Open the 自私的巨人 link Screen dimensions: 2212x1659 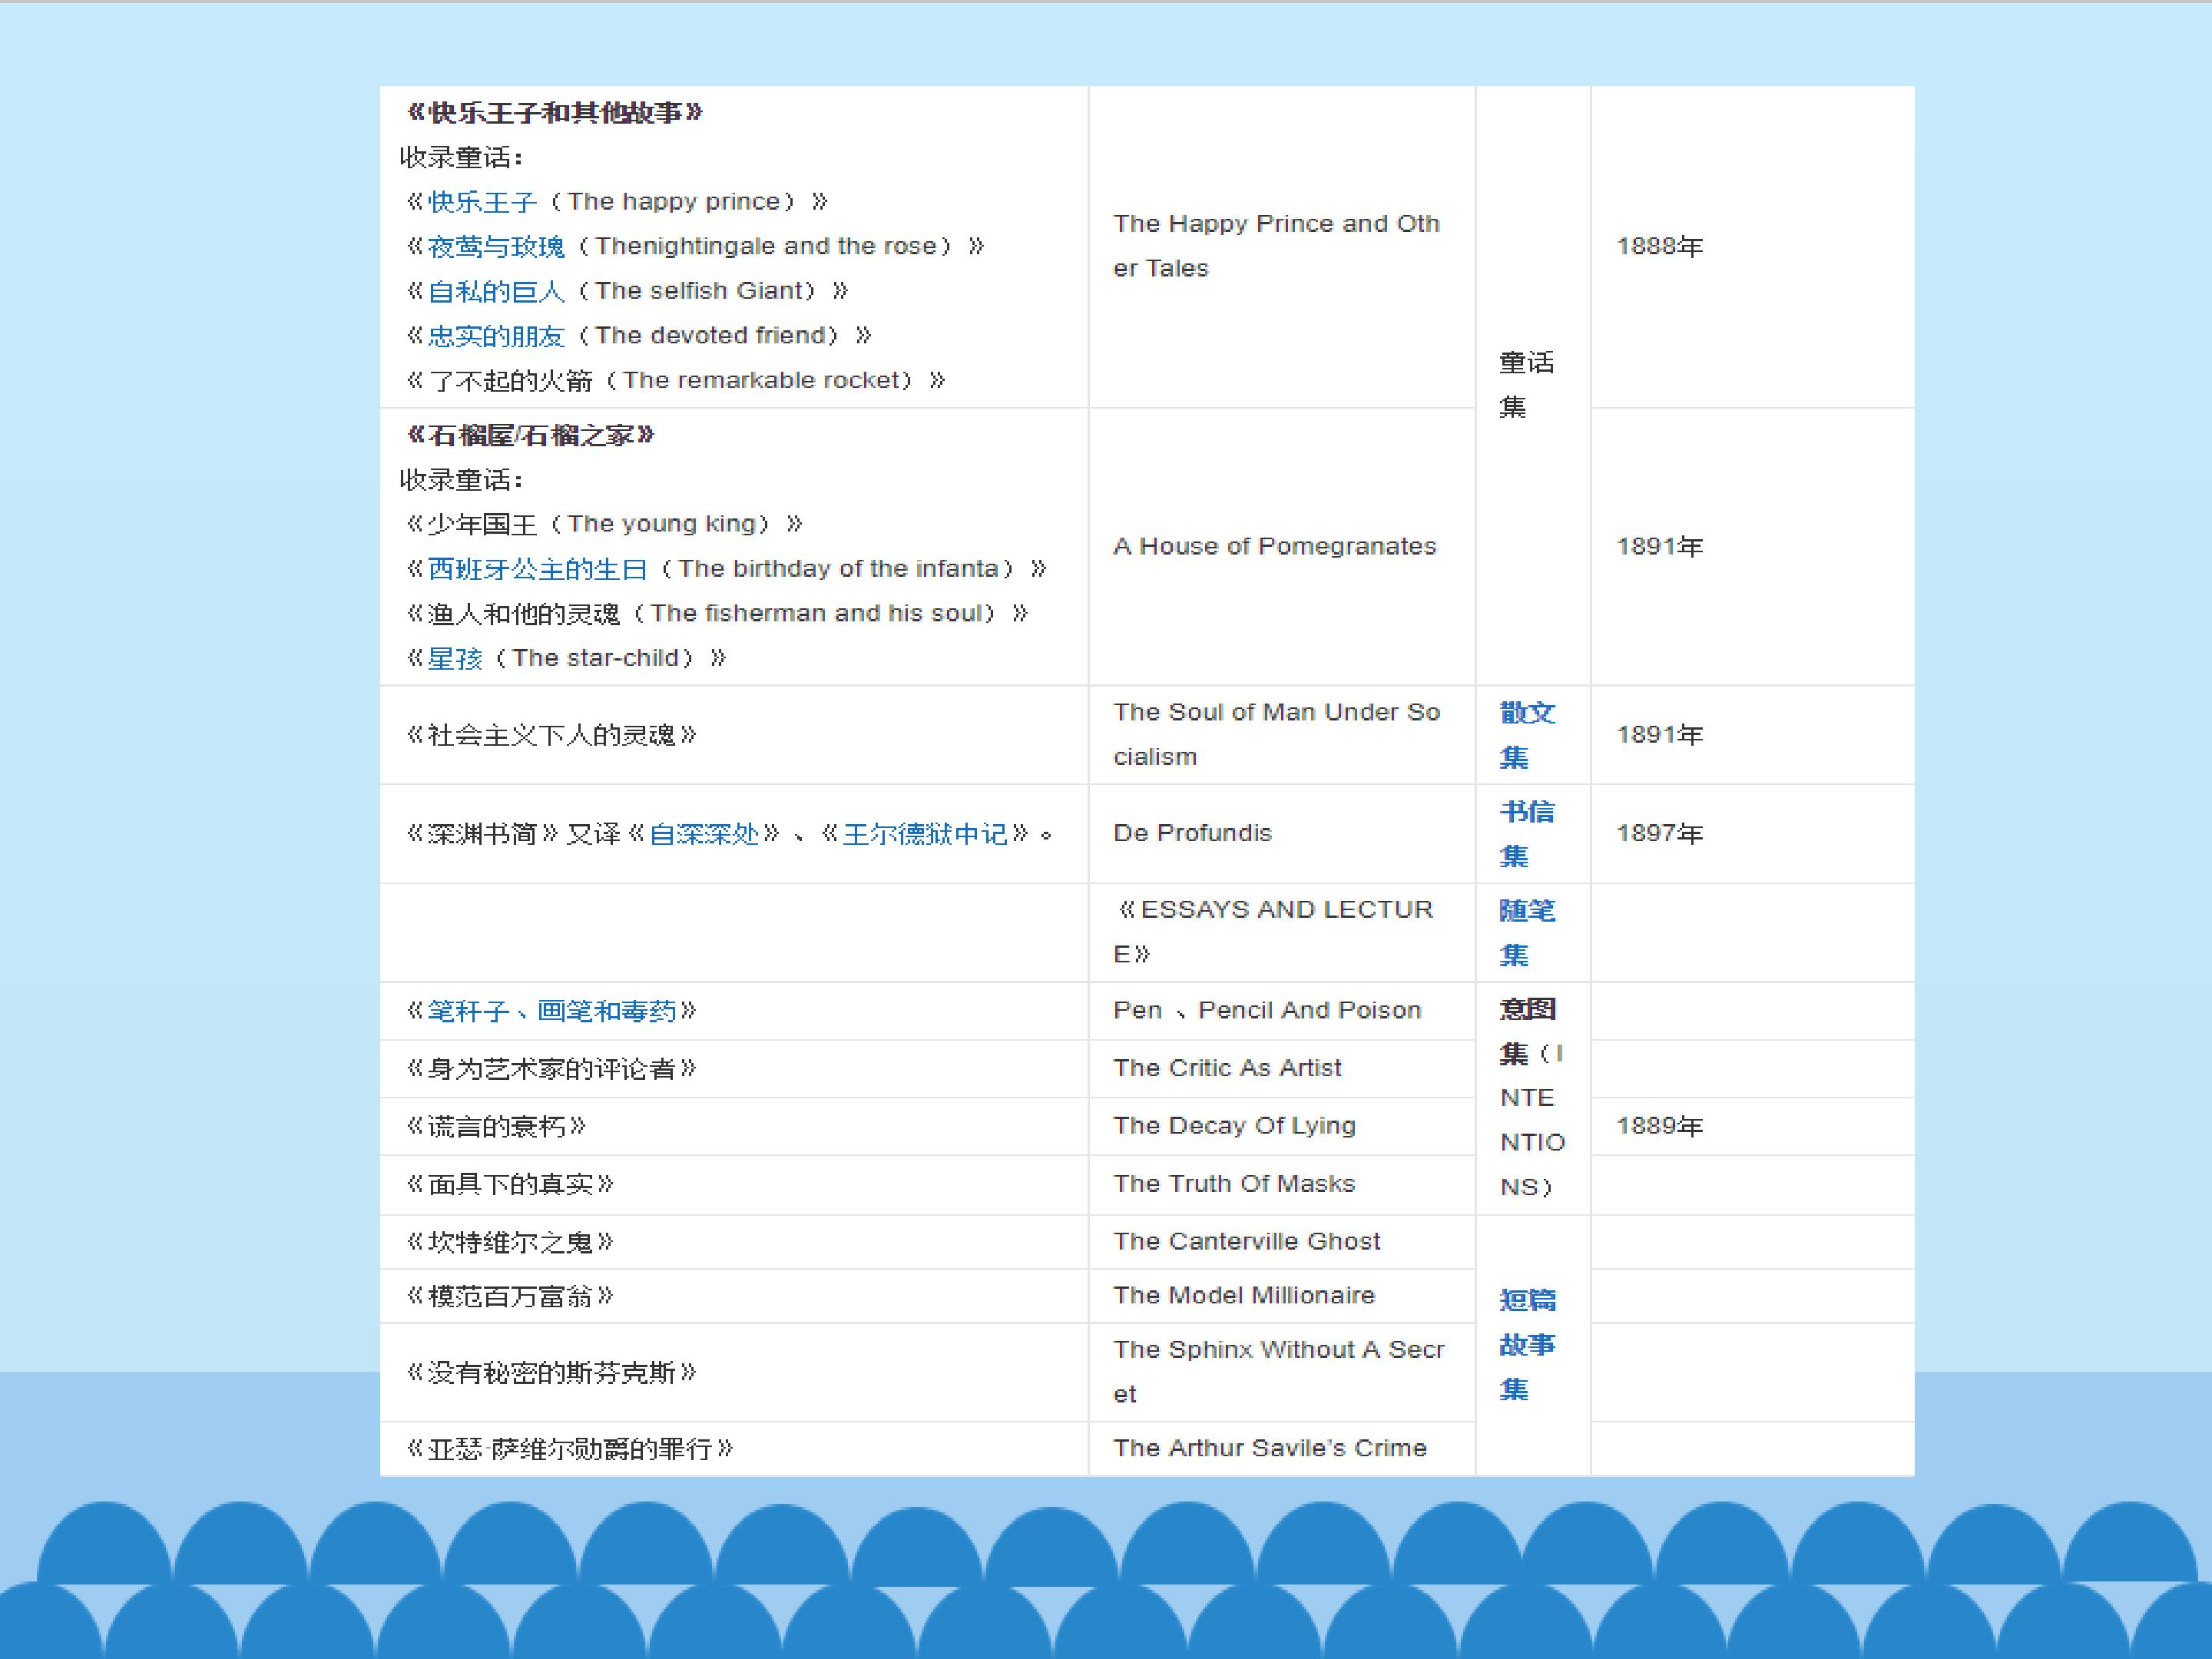pyautogui.click(x=496, y=291)
